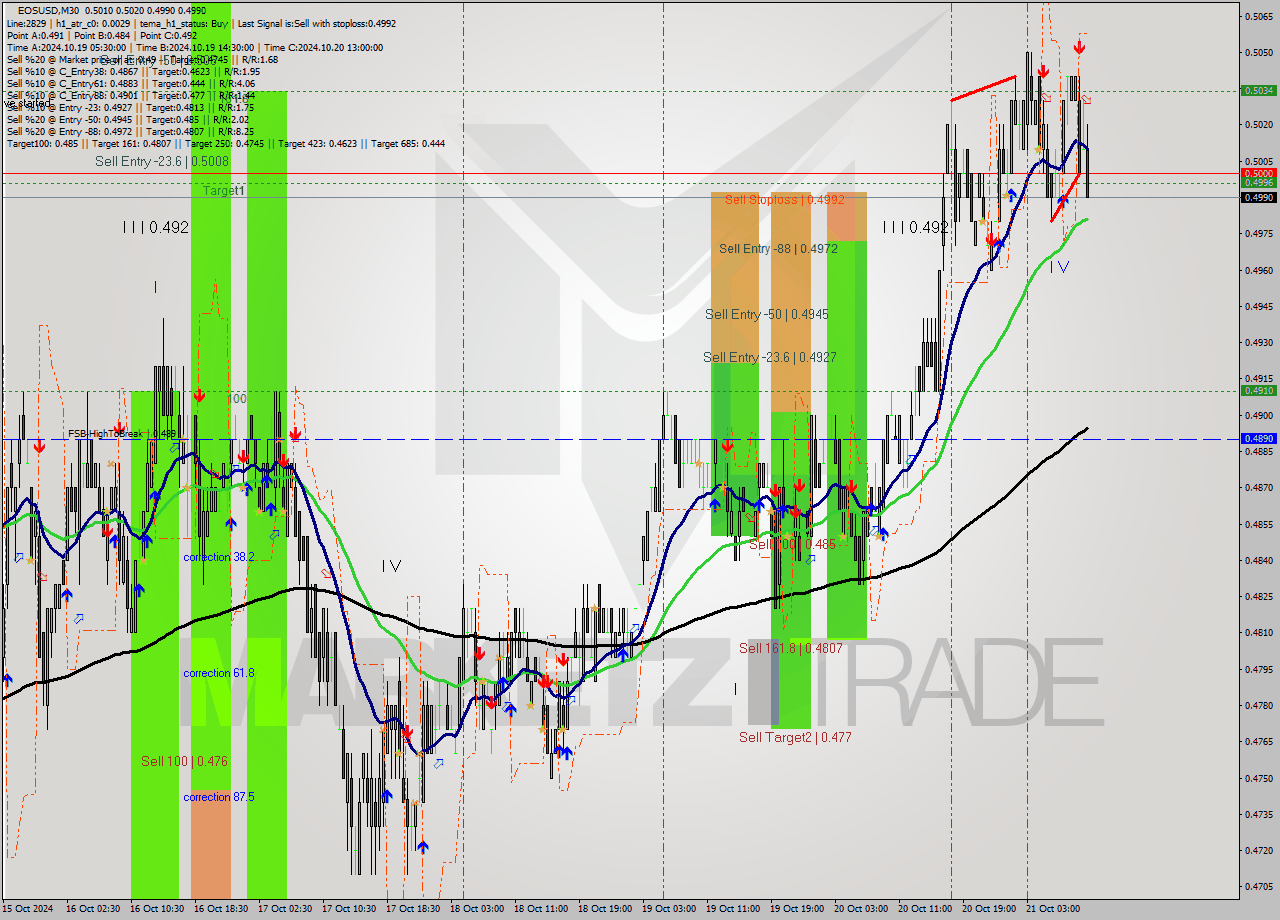Click the 0.4930 price axis tick
This screenshot has height=920, width=1280.
pyautogui.click(x=1258, y=342)
